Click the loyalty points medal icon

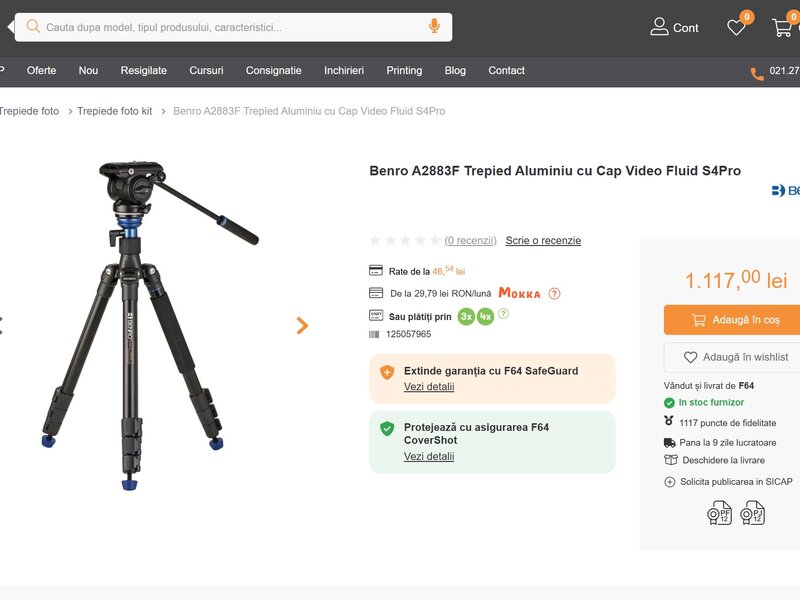coord(669,421)
